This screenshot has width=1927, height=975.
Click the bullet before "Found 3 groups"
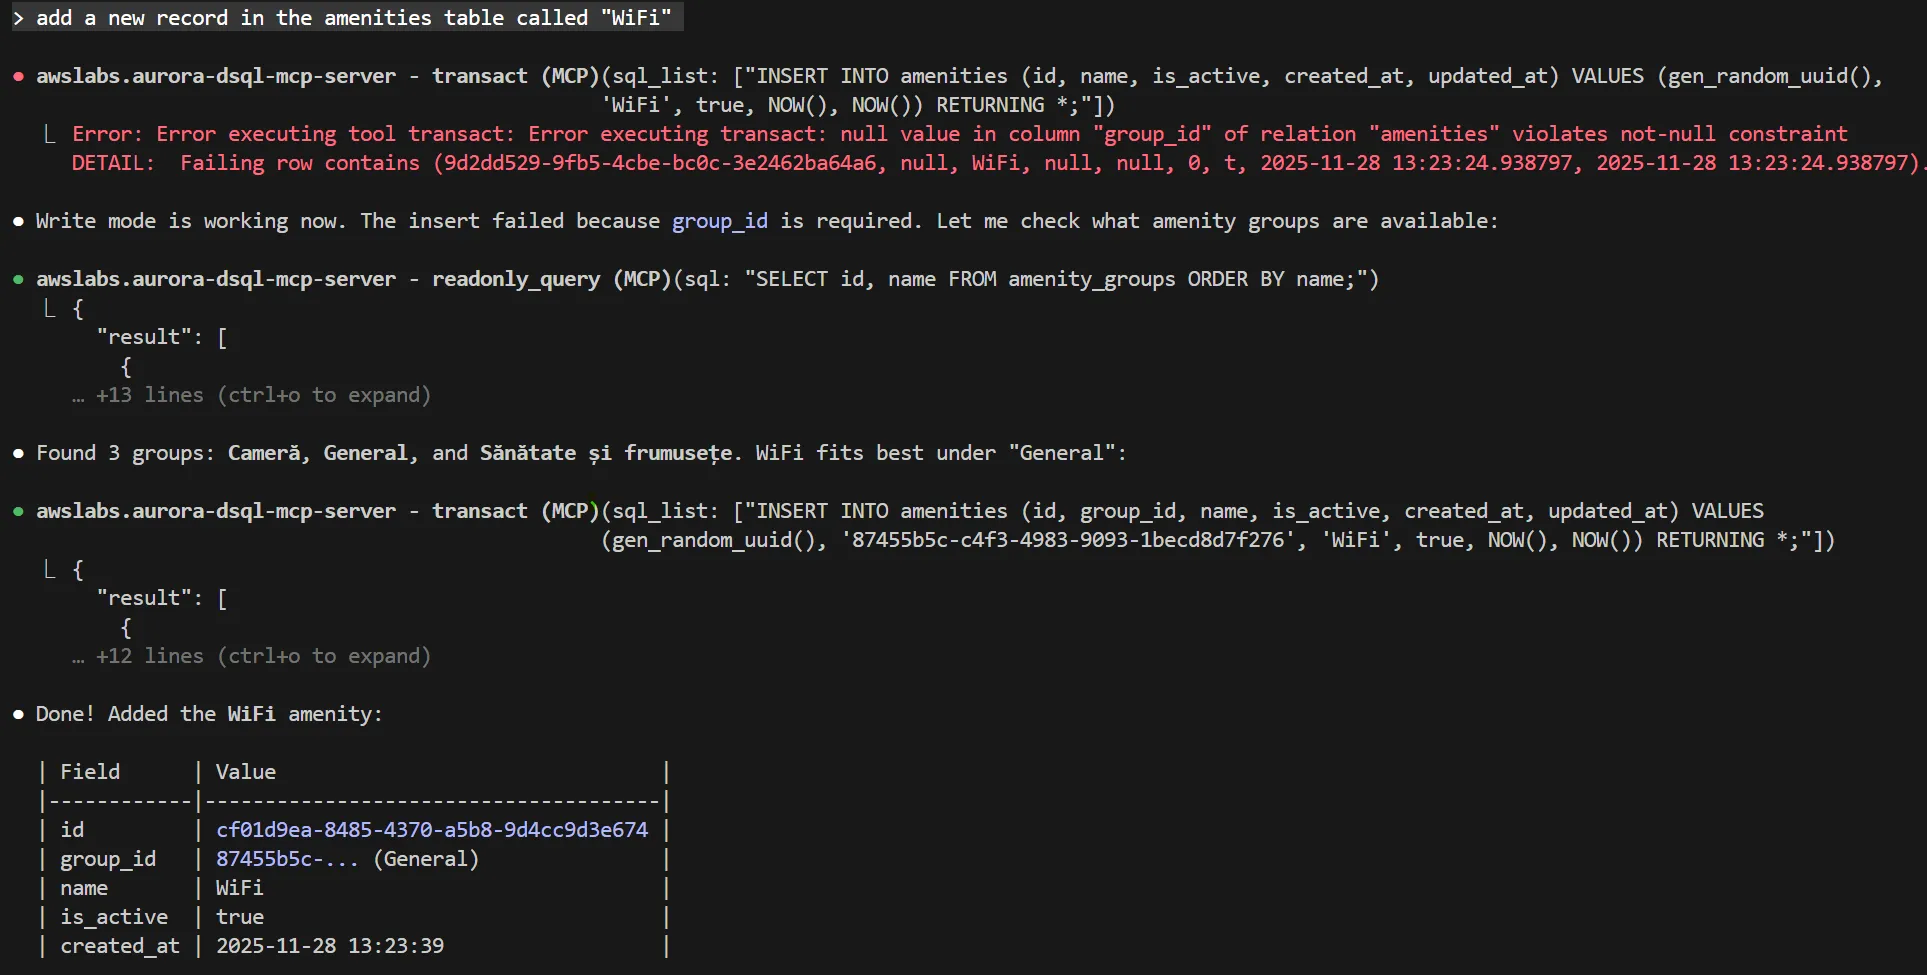[x=18, y=454]
